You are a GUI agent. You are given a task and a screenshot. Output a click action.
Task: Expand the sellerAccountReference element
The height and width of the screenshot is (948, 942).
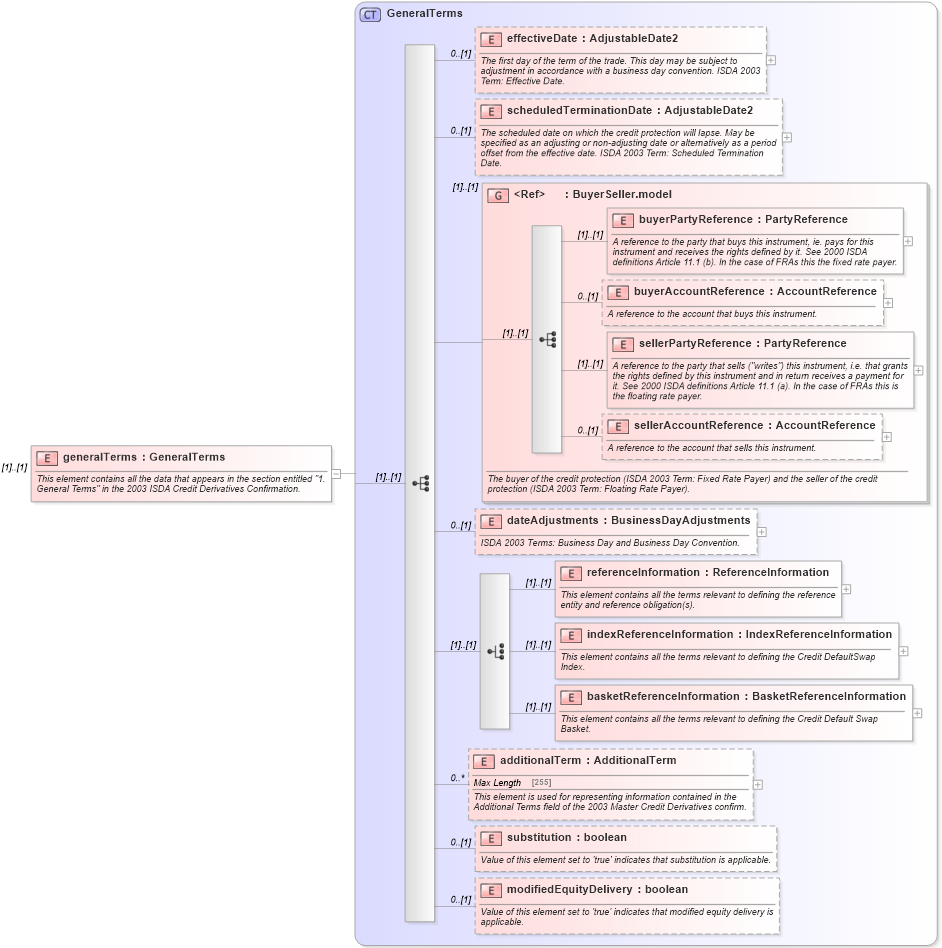886,437
